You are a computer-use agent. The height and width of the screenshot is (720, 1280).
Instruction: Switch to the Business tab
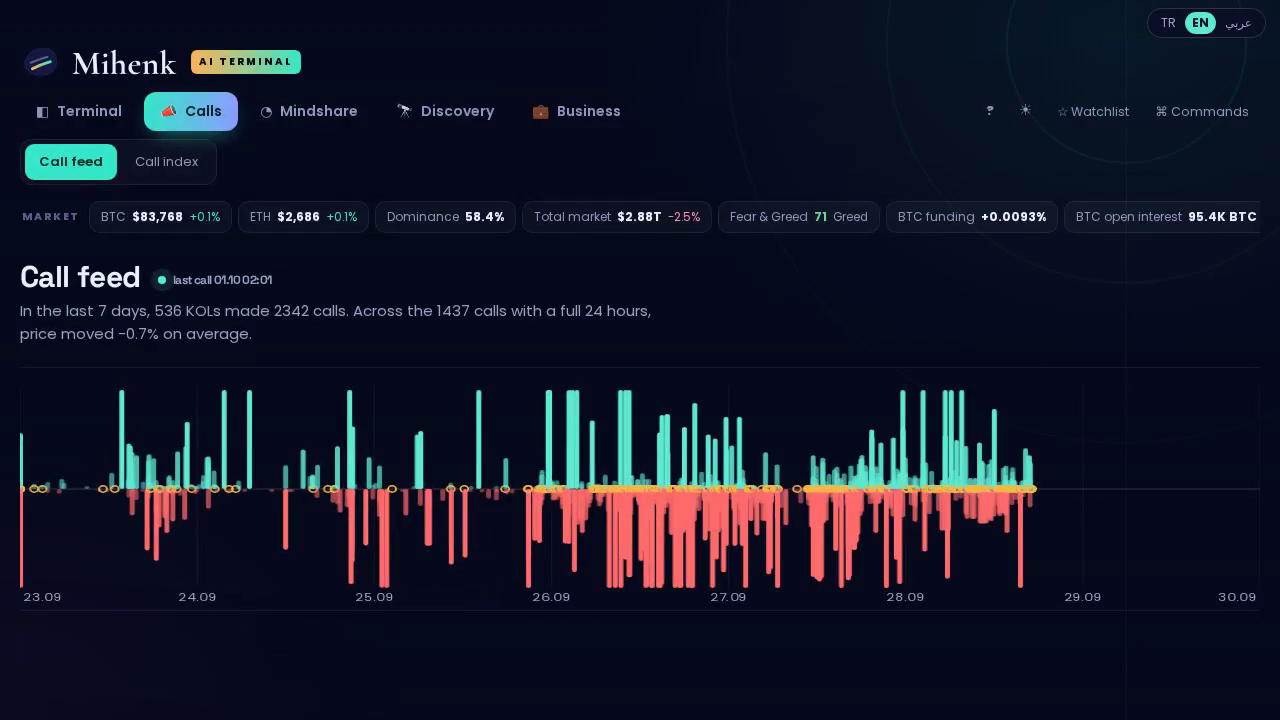point(576,111)
